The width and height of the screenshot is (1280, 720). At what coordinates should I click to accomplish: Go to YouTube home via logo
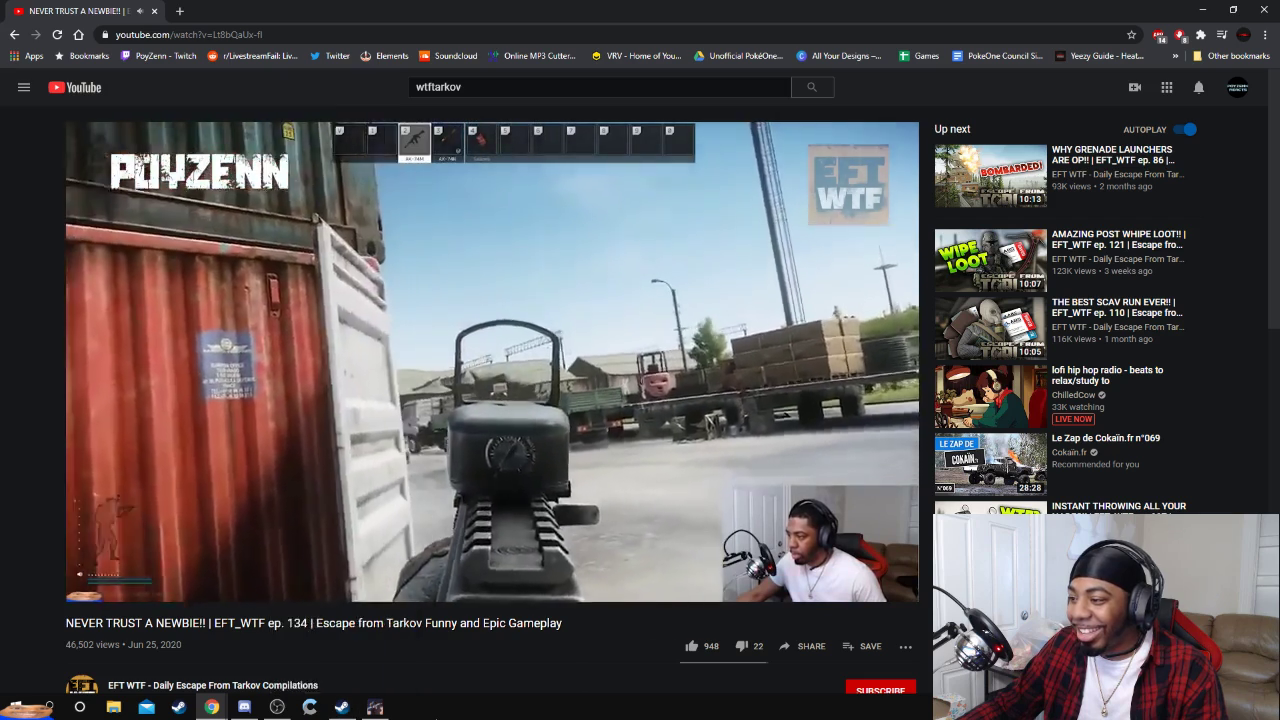click(x=75, y=87)
